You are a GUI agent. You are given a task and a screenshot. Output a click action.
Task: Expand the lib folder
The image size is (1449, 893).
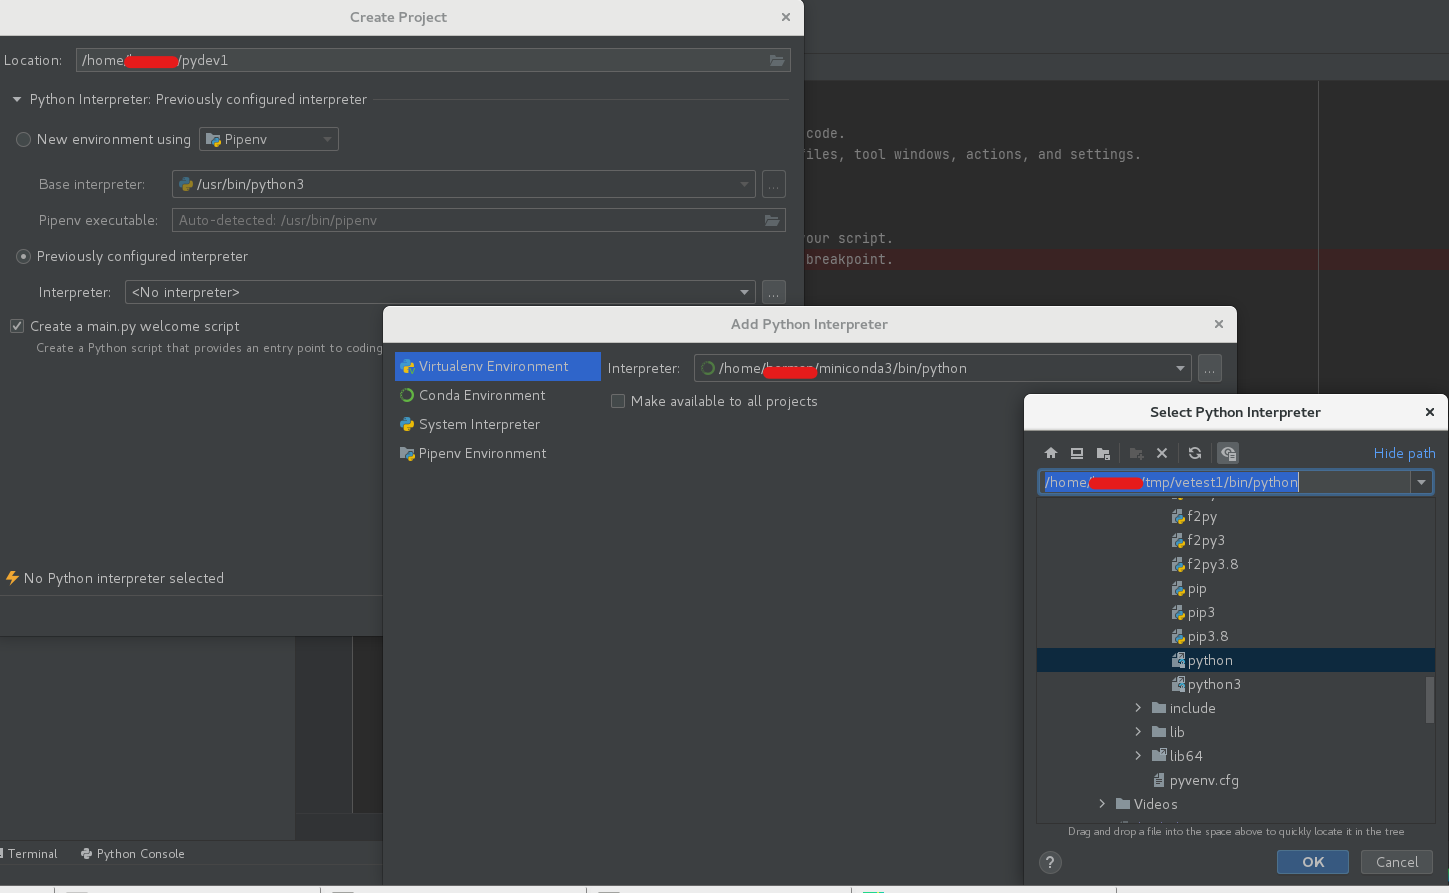[1138, 732]
